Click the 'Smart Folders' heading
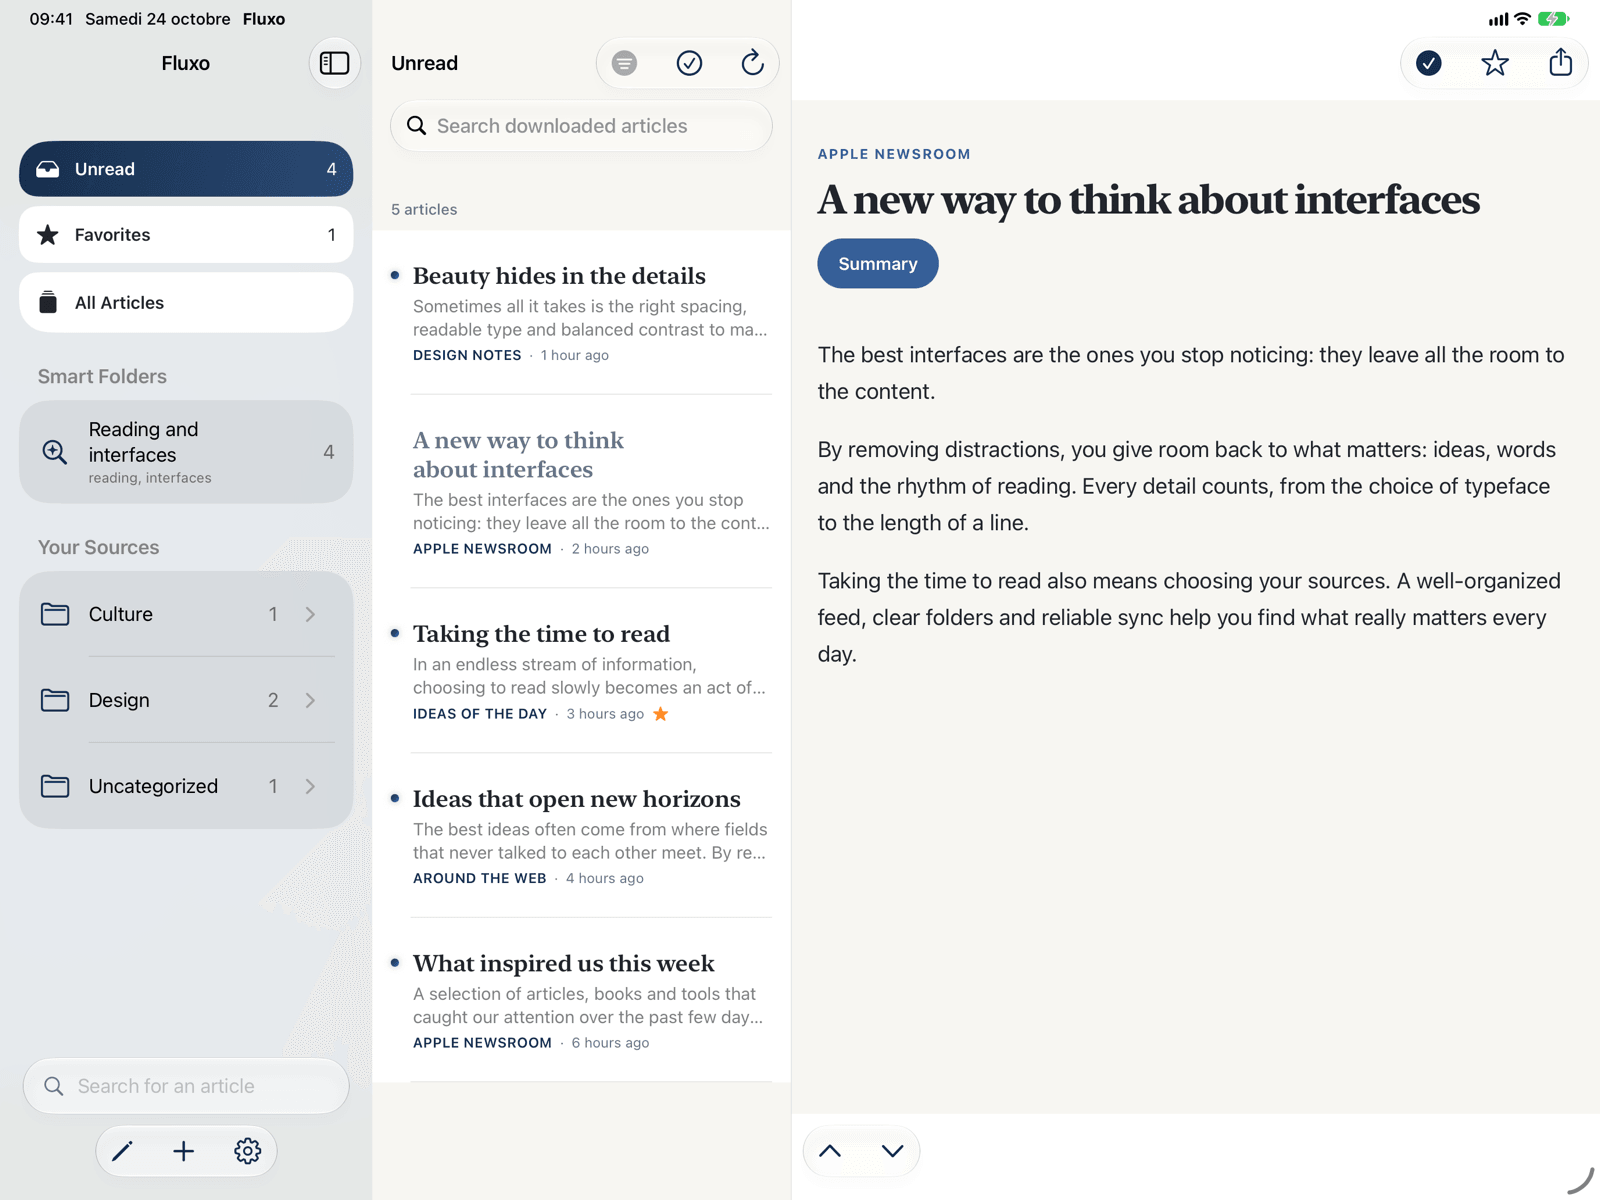The image size is (1600, 1200). 102,376
